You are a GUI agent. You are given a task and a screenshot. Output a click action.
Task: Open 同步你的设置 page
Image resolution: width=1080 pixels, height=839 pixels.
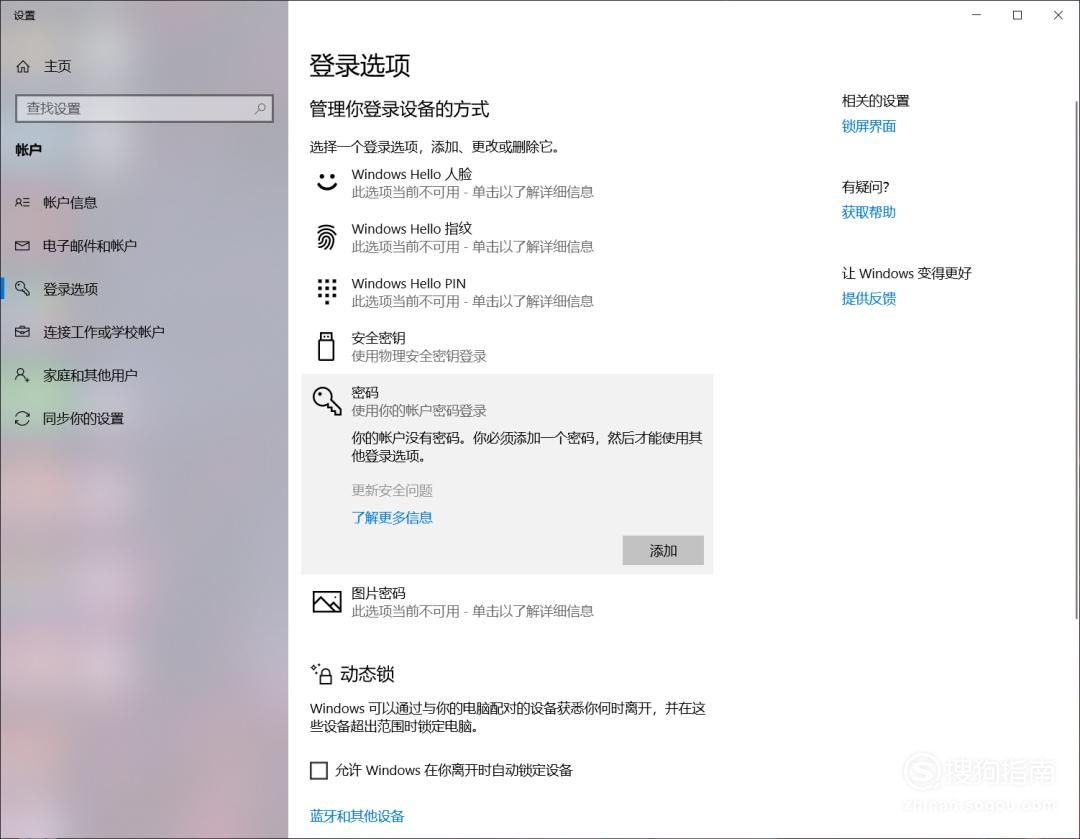click(x=83, y=419)
